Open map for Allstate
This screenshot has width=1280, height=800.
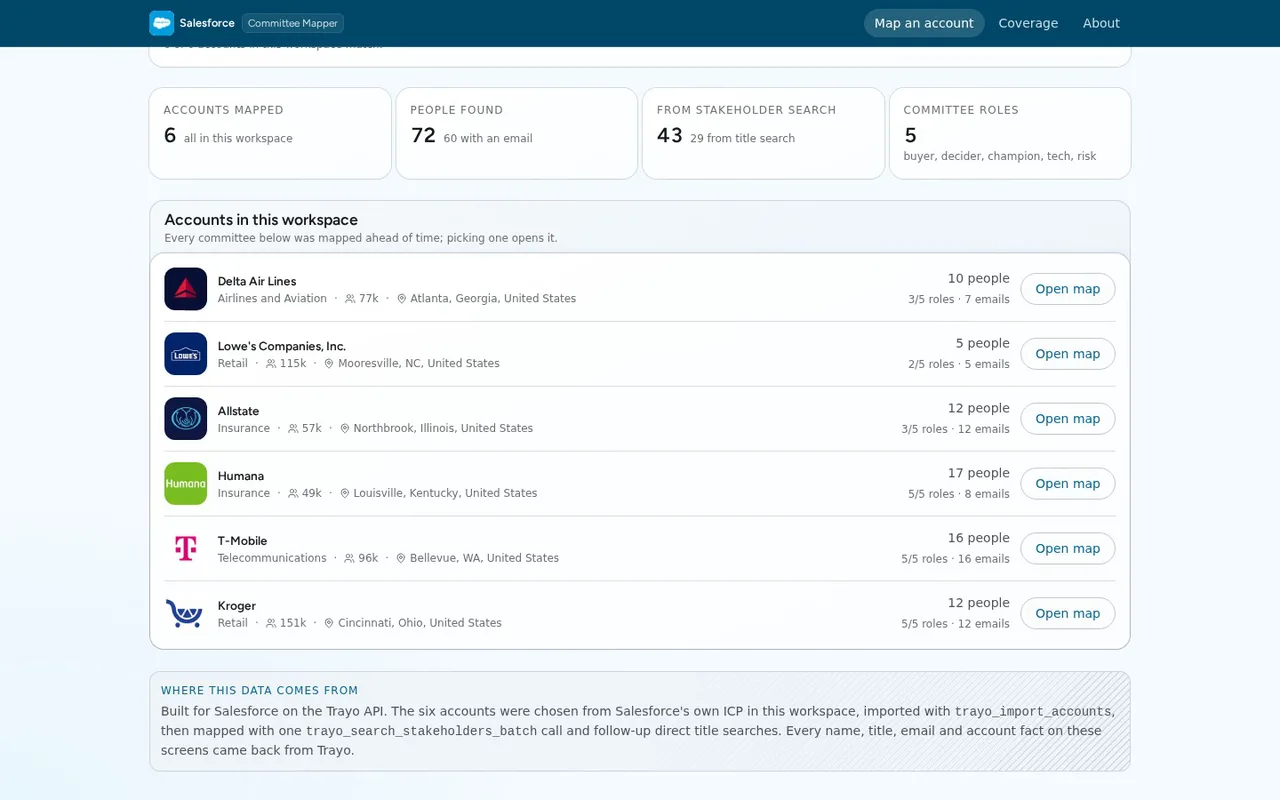[x=1067, y=419]
